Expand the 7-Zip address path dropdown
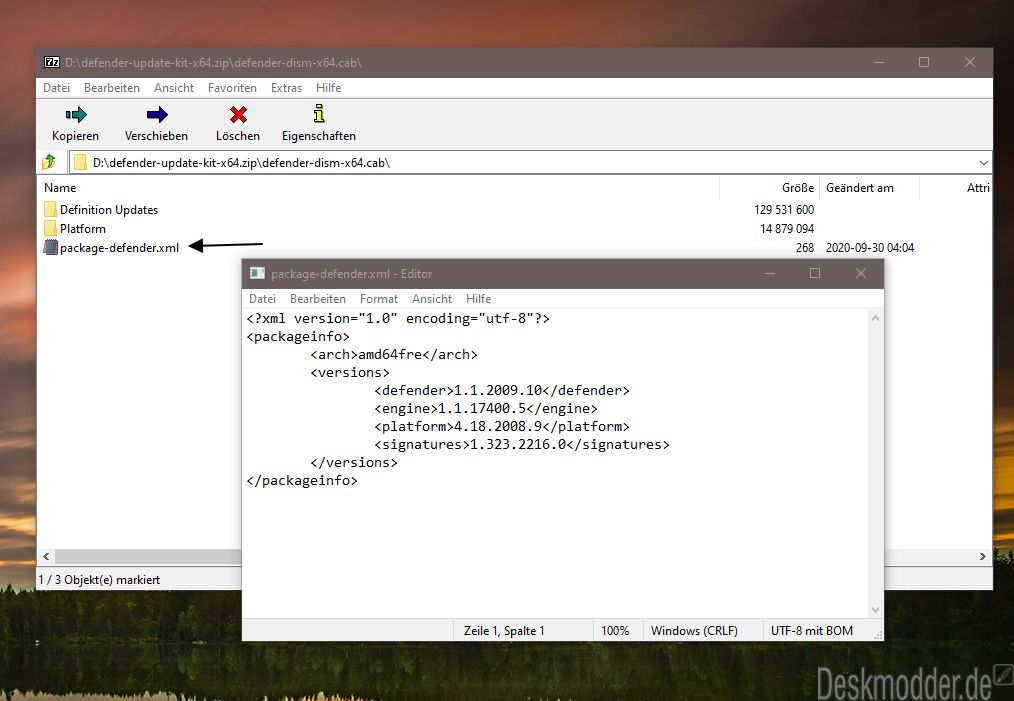This screenshot has height=701, width=1014. [x=984, y=163]
